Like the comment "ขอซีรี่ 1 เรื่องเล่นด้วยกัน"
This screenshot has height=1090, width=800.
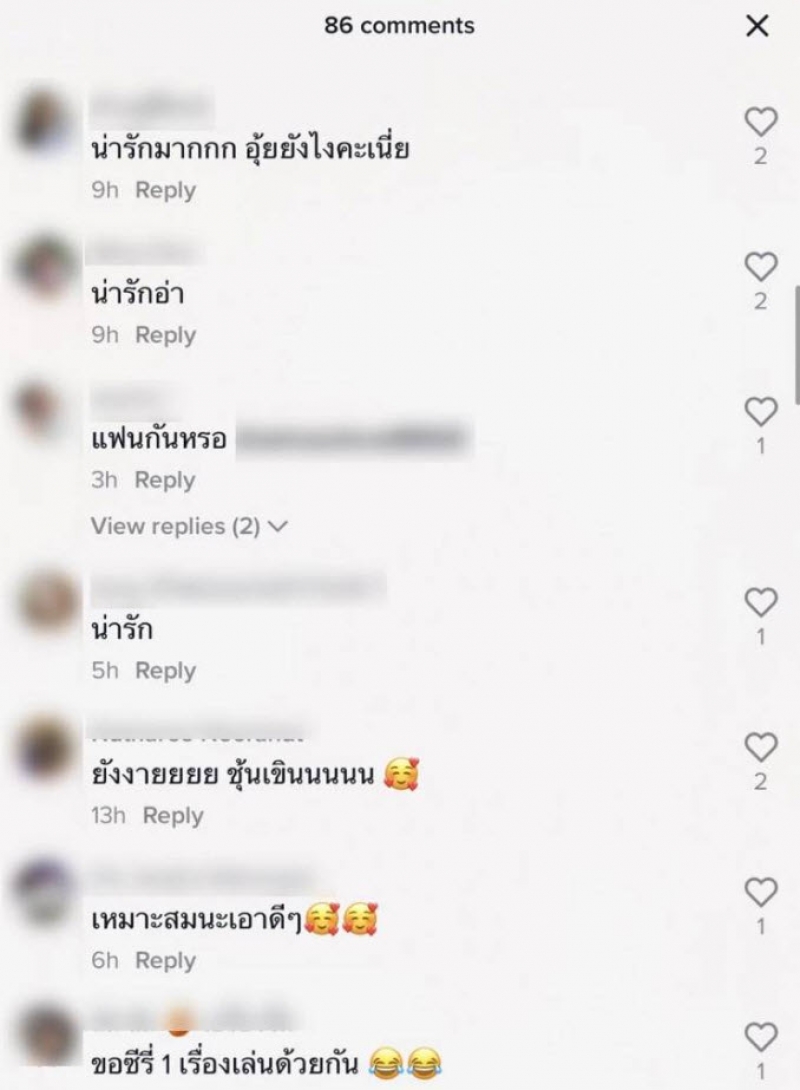(x=760, y=1037)
